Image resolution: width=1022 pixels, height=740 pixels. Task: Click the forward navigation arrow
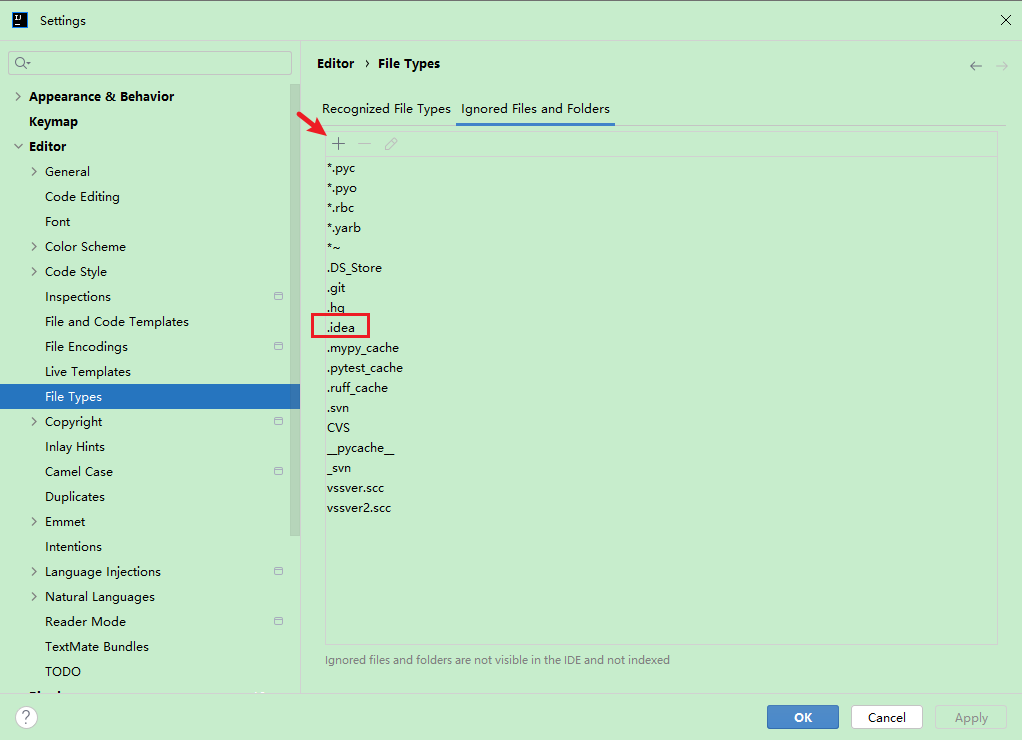[x=1001, y=66]
